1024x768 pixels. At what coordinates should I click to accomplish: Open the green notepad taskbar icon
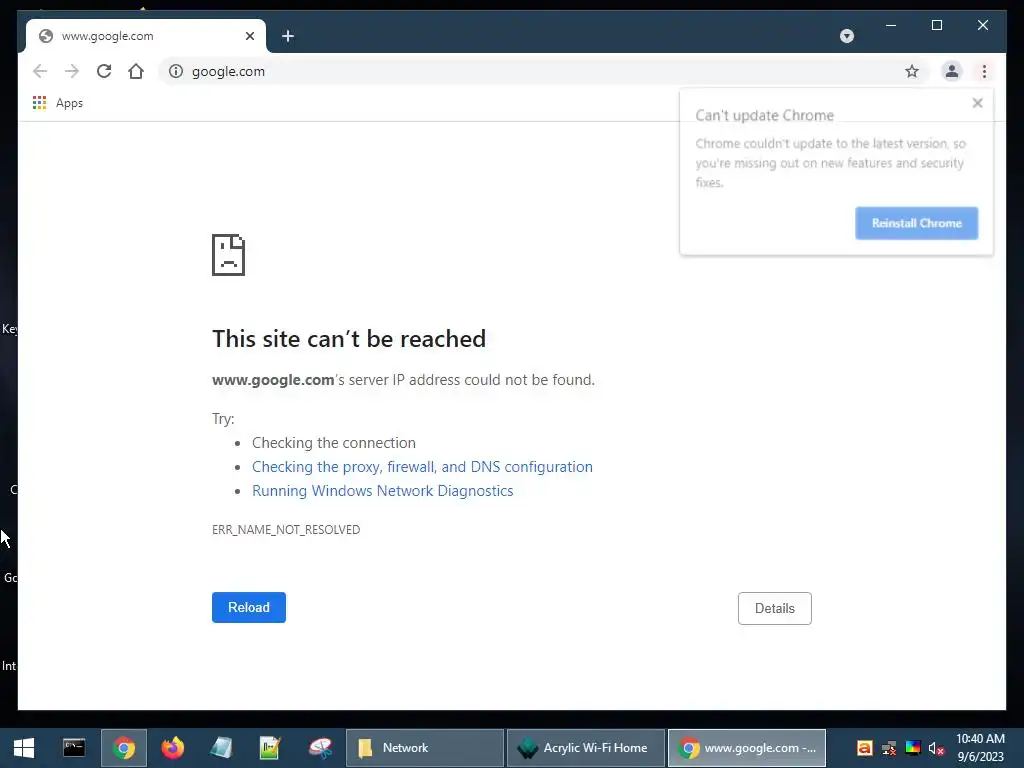point(270,748)
